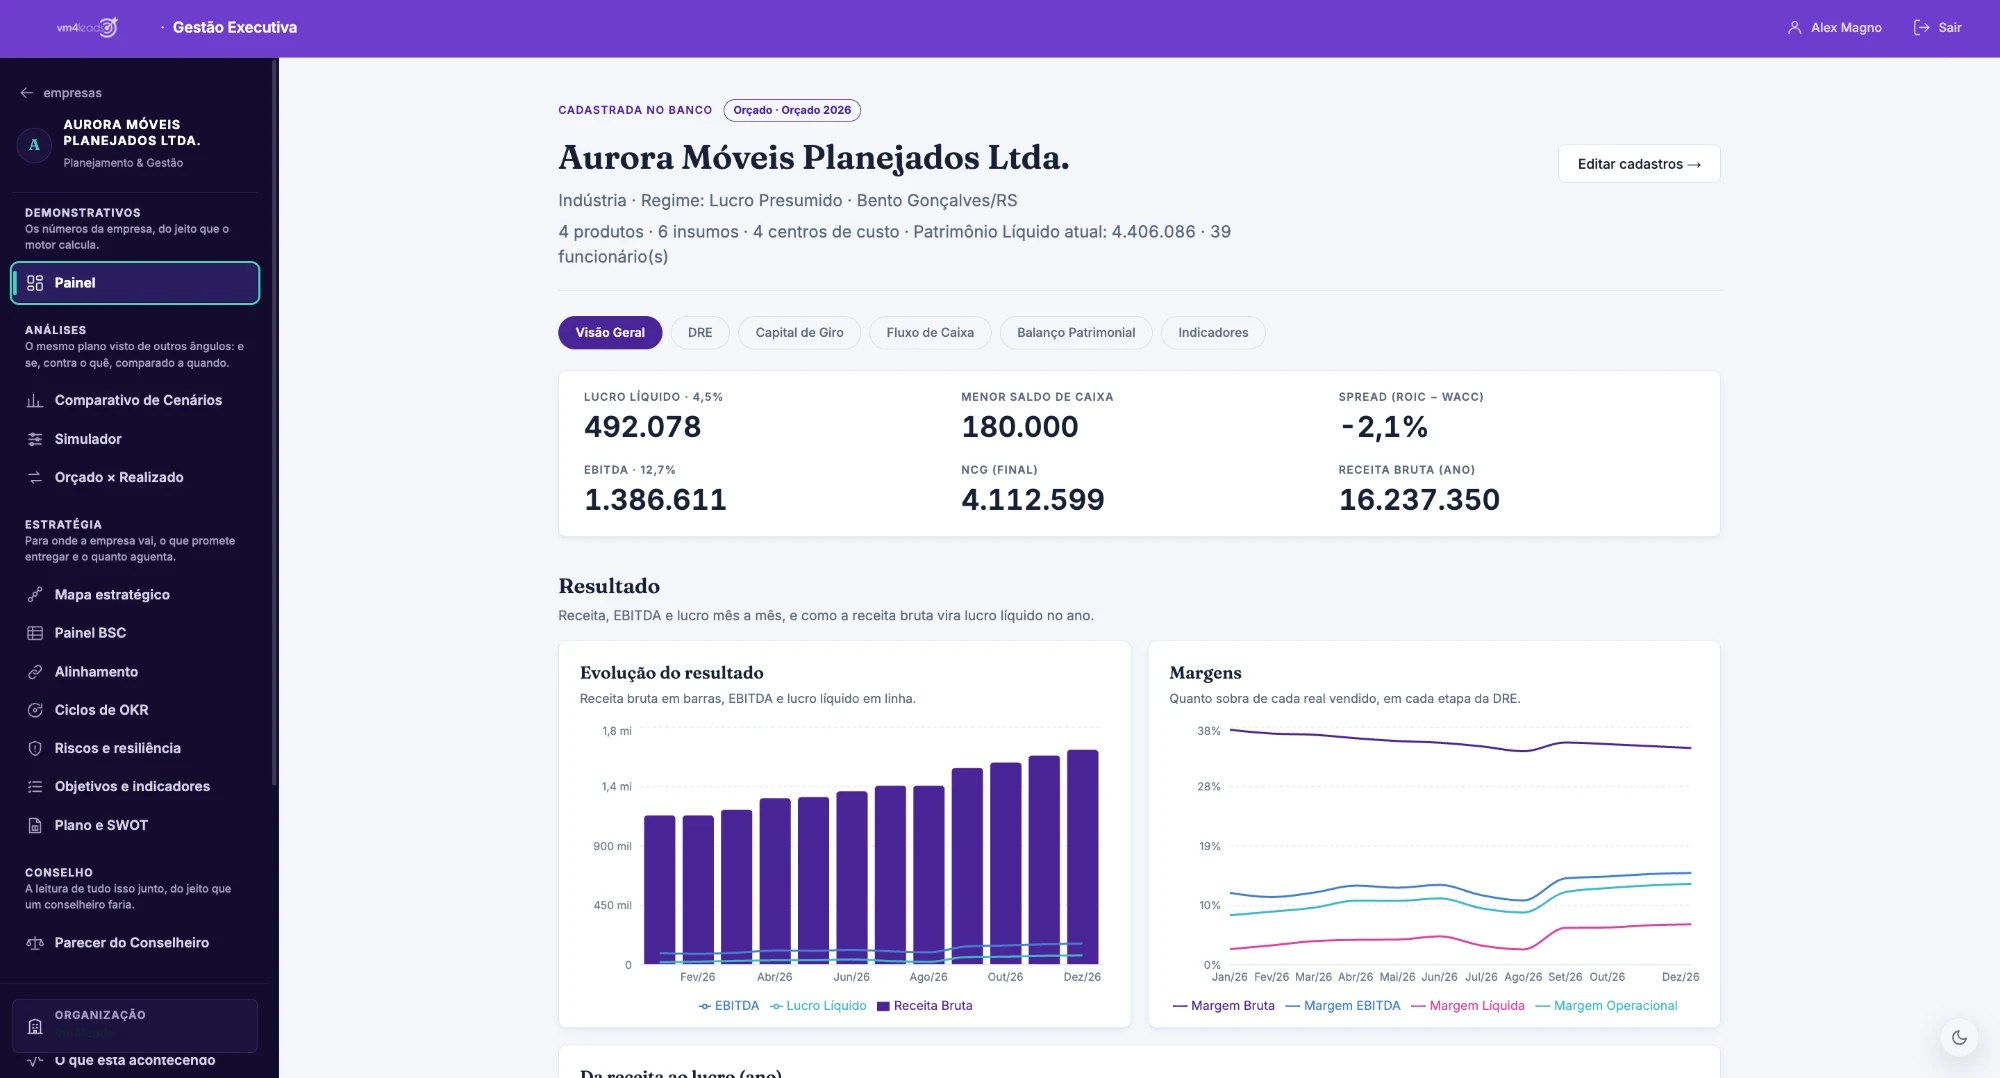Click the NCG final value 4.112.599

point(1032,500)
